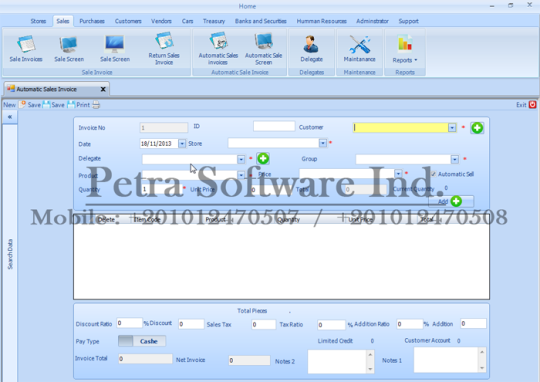Viewport: 540px width, 382px height.
Task: Click the Notes 1 text box
Action: click(x=446, y=360)
